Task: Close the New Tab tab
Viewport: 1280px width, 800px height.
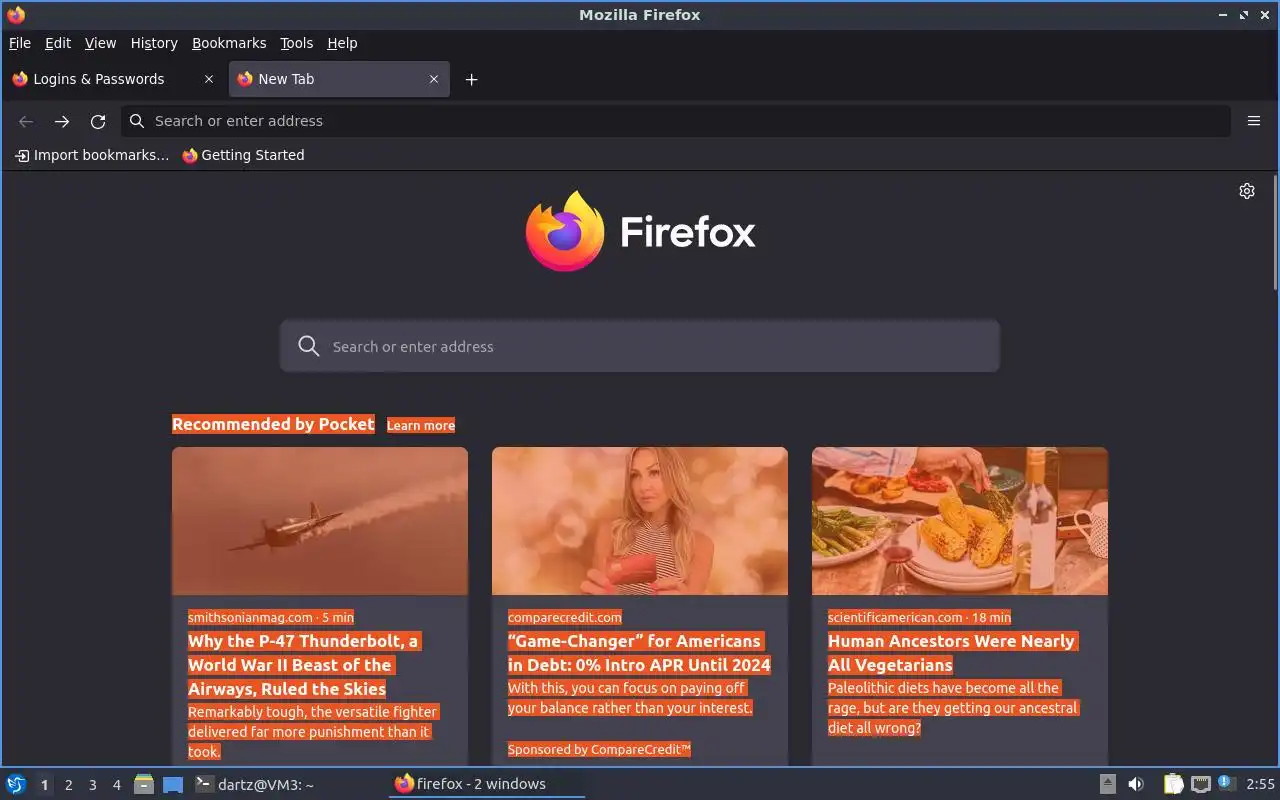Action: (433, 79)
